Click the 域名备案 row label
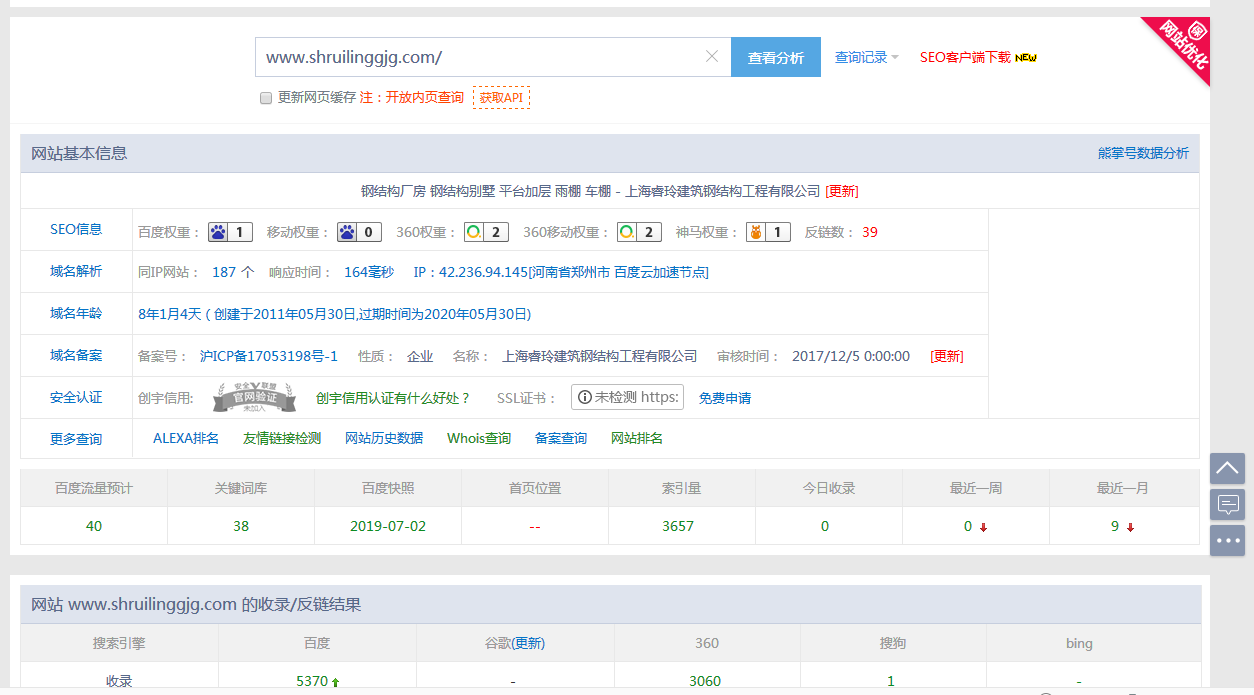The width and height of the screenshot is (1254, 695). pyautogui.click(x=76, y=355)
